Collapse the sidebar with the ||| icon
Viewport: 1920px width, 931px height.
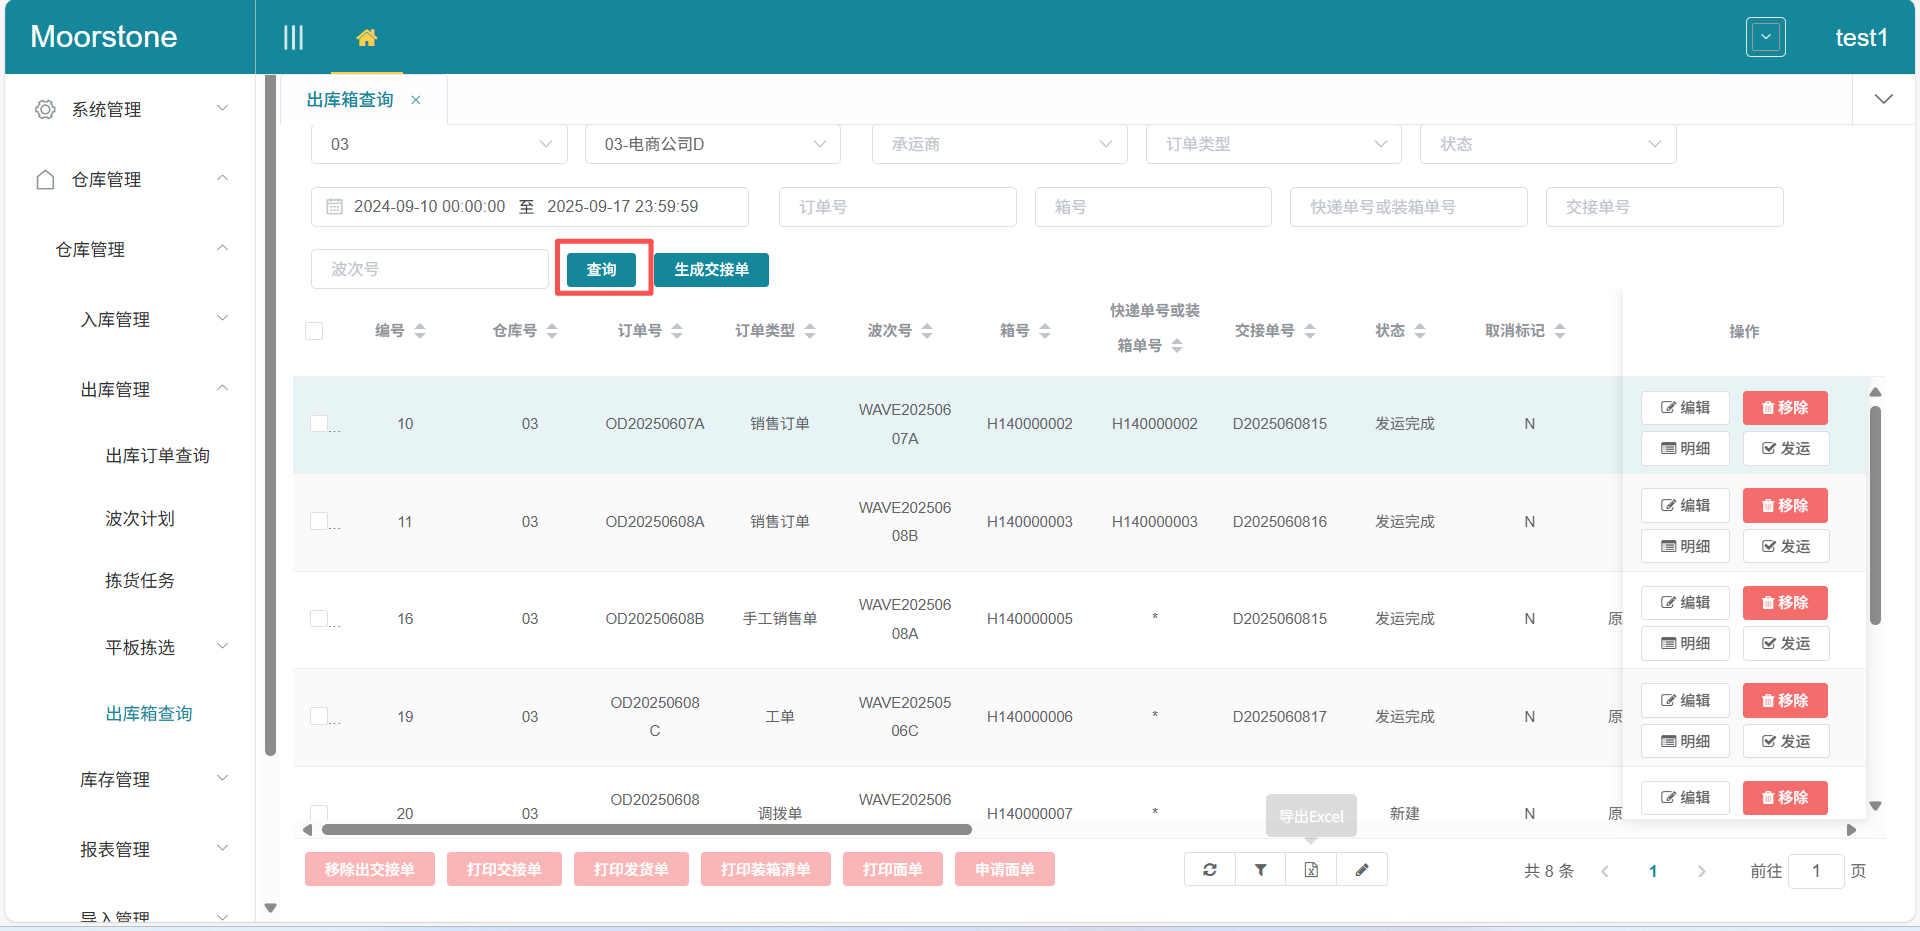point(293,37)
